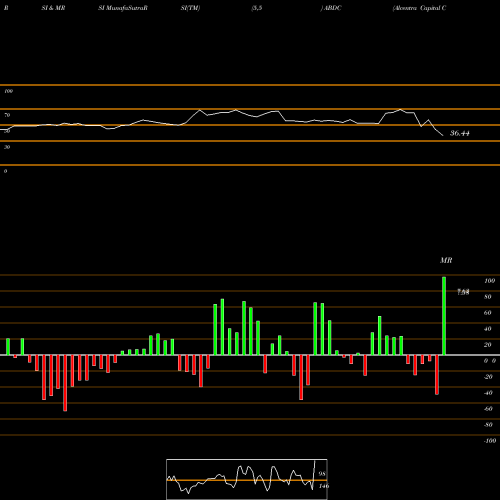Click the MR axis label -100
The height and width of the screenshot is (500, 500).
click(x=490, y=441)
